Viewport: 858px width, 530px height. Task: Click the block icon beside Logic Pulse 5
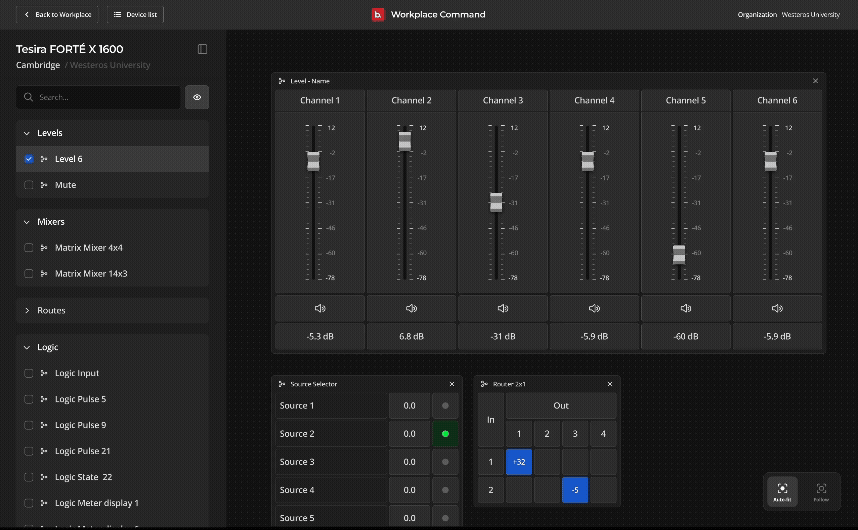[44, 399]
